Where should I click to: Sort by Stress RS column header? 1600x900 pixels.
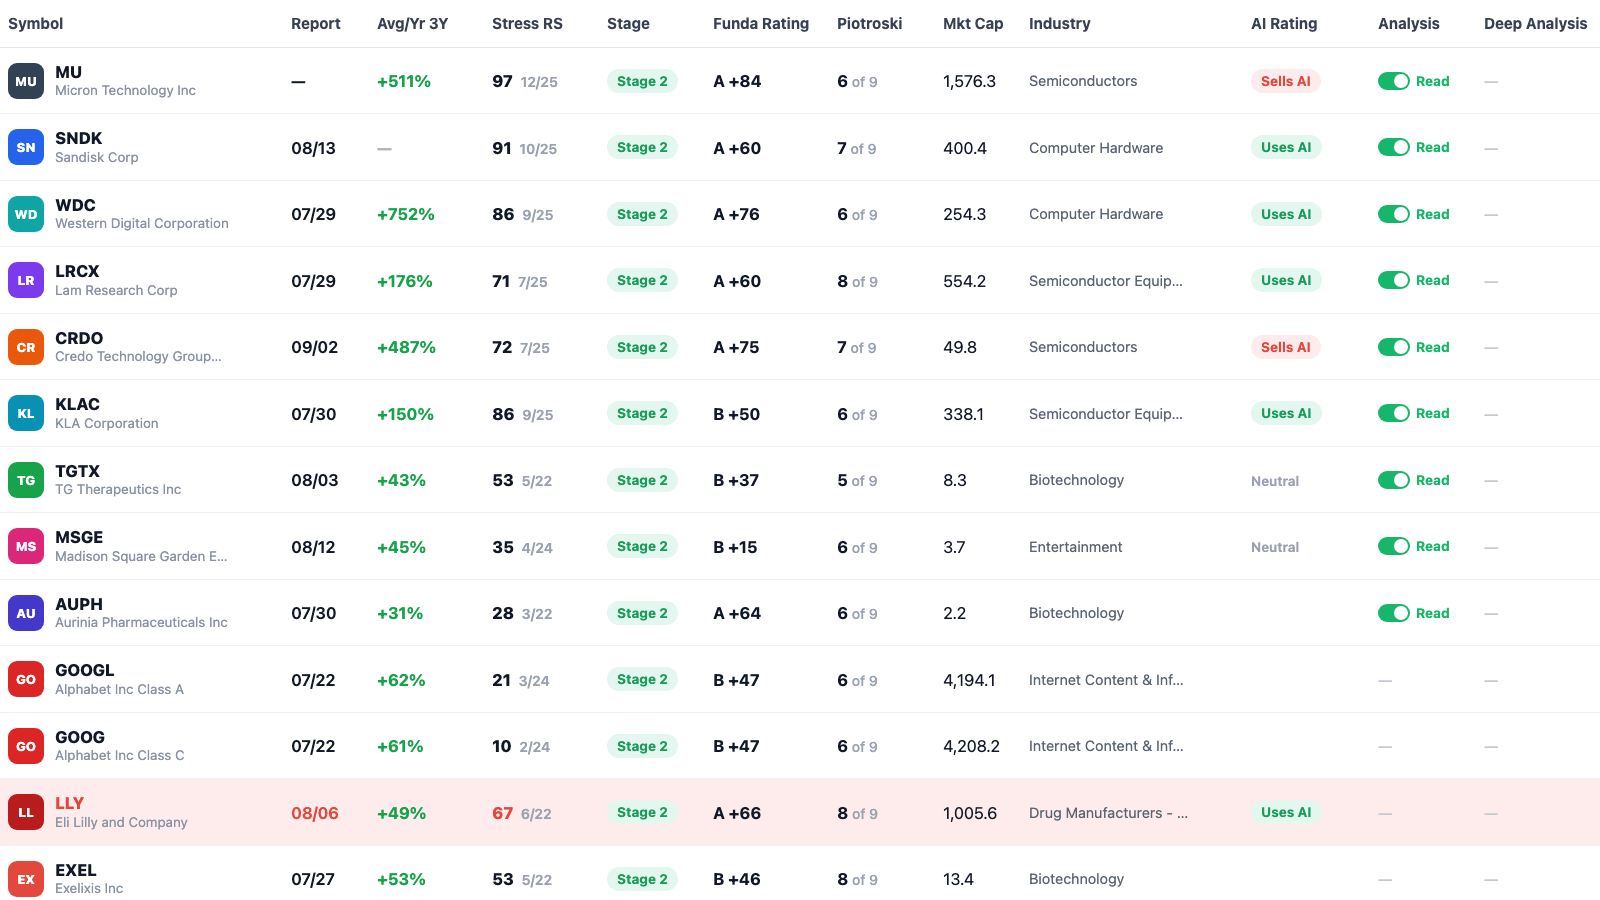(x=527, y=23)
